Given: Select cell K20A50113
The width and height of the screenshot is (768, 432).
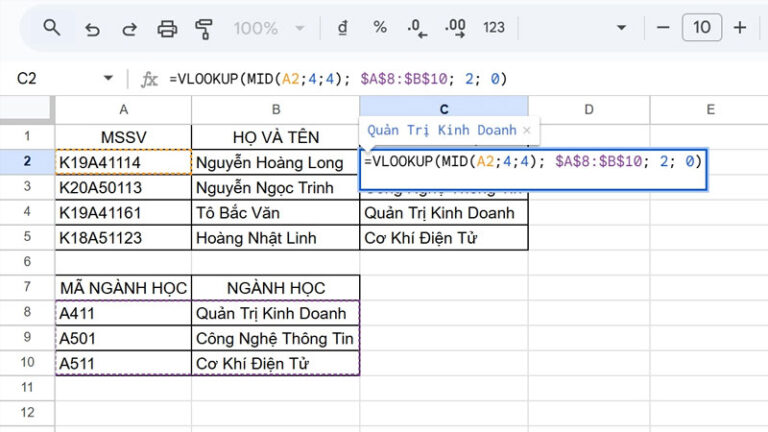Looking at the screenshot, I should click(x=123, y=188).
